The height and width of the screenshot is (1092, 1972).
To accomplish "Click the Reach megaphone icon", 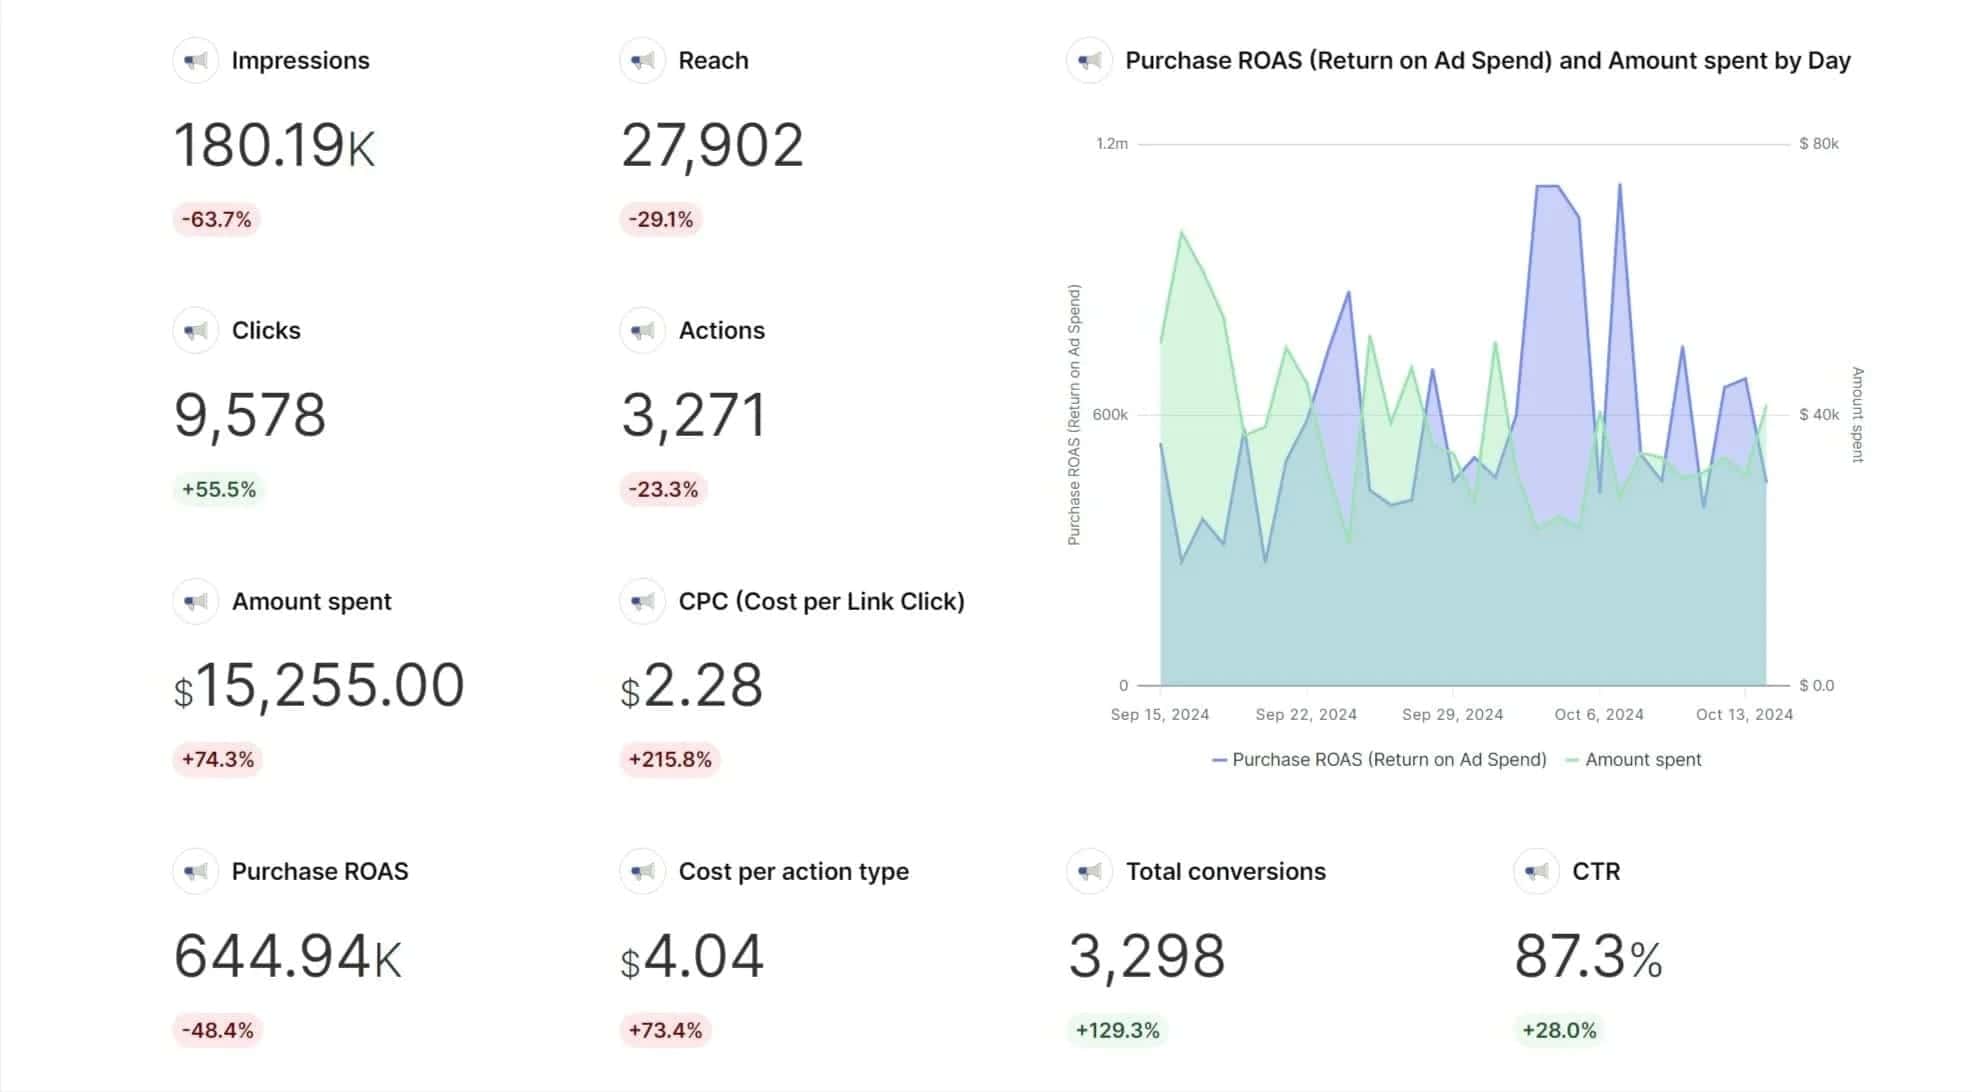I will coord(641,60).
